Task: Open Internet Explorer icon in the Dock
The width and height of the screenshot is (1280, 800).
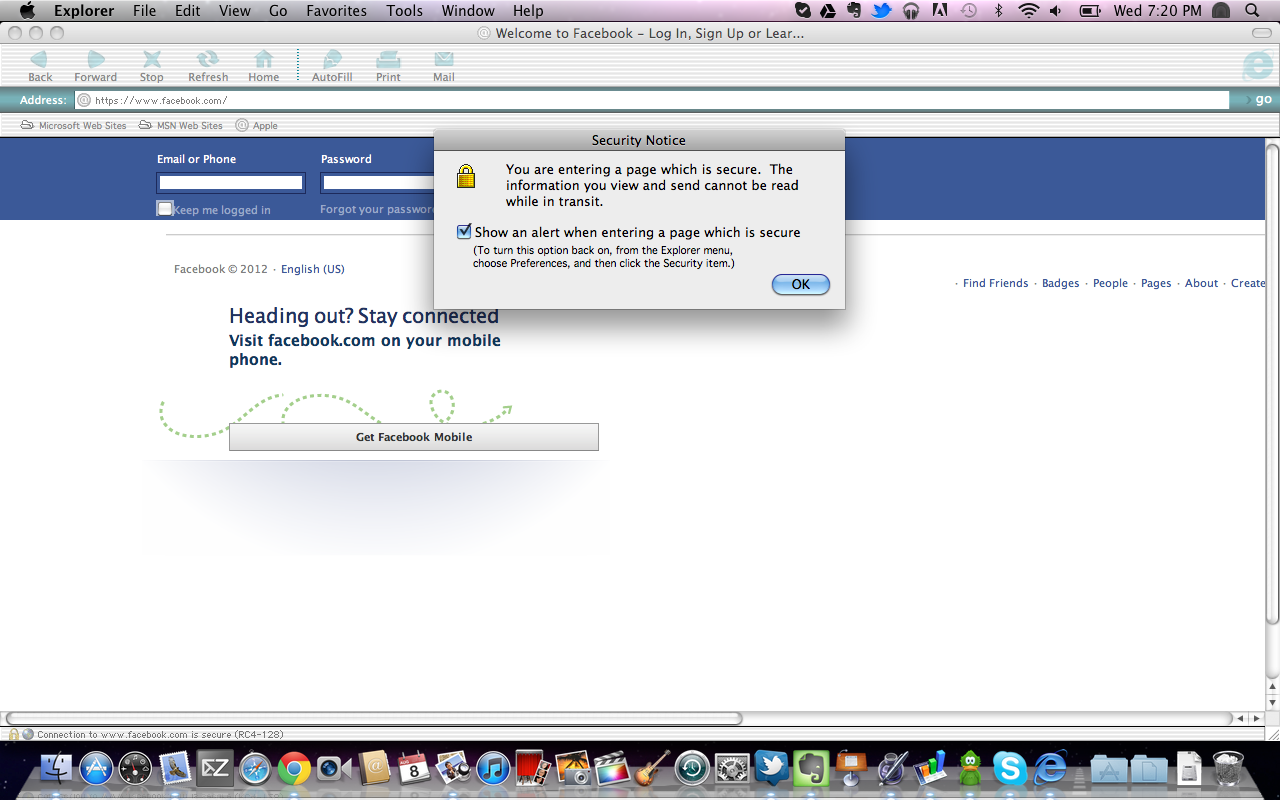Action: pyautogui.click(x=1050, y=768)
